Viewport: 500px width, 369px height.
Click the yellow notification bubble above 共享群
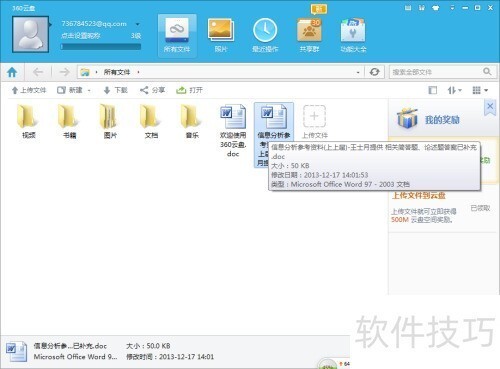click(319, 9)
